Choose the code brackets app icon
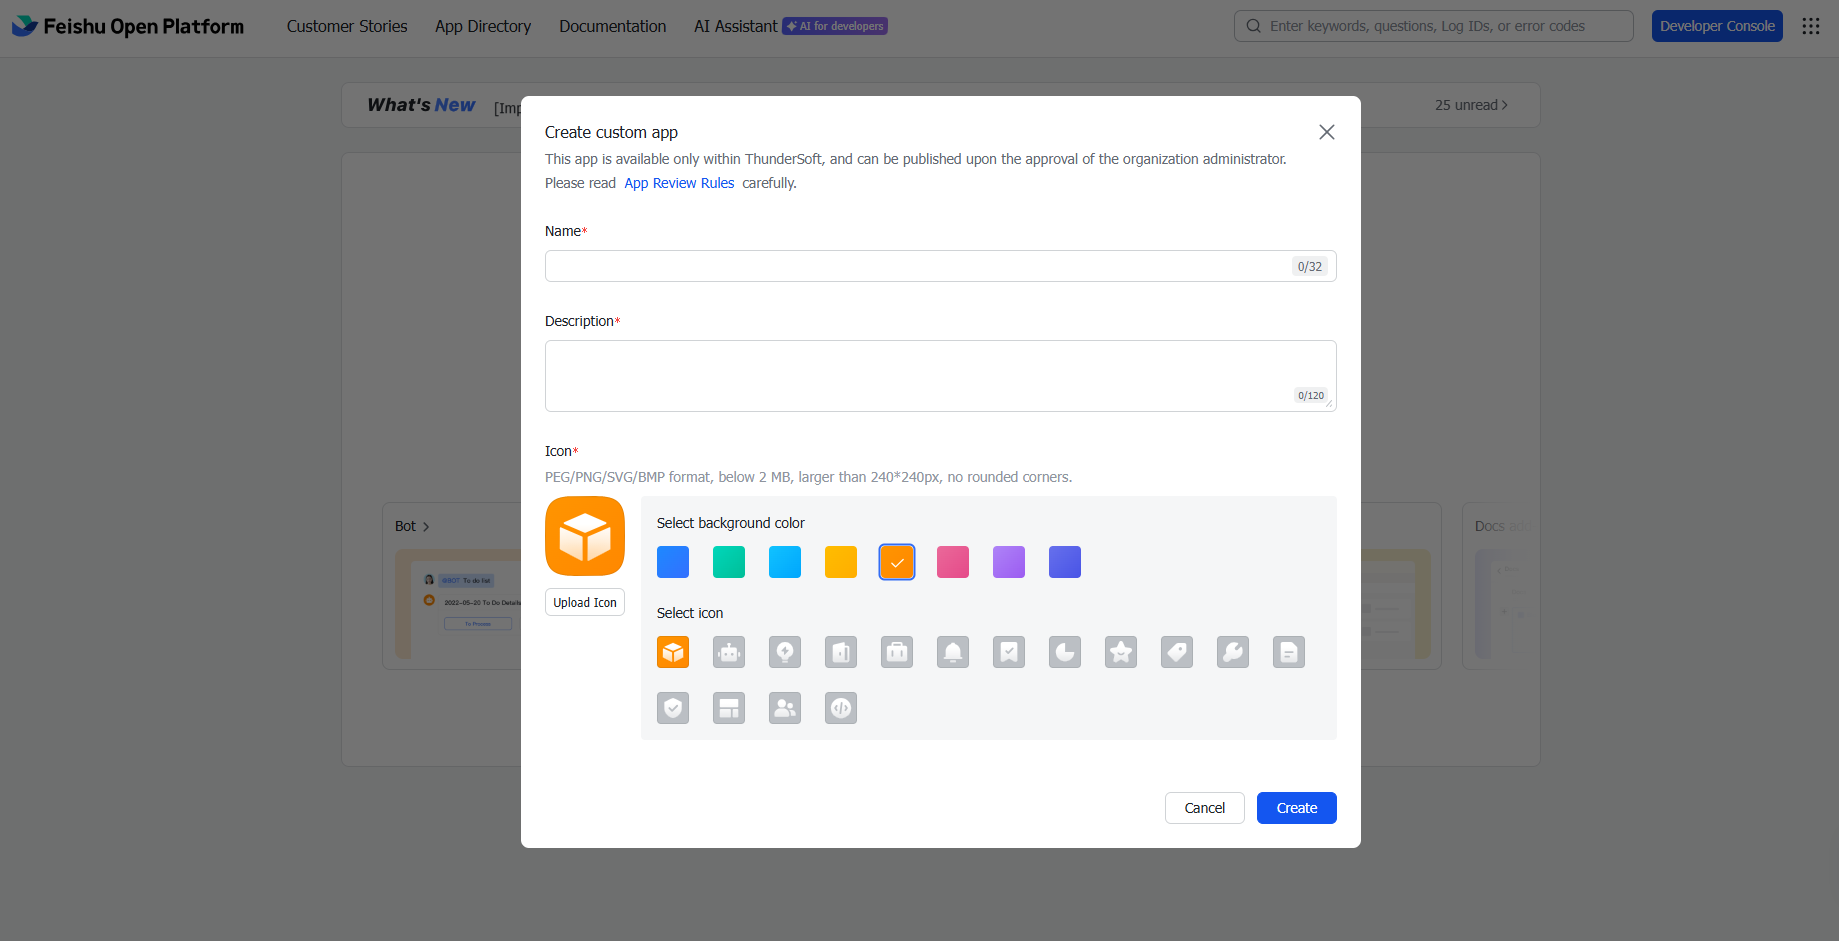The height and width of the screenshot is (941, 1839). coord(841,709)
